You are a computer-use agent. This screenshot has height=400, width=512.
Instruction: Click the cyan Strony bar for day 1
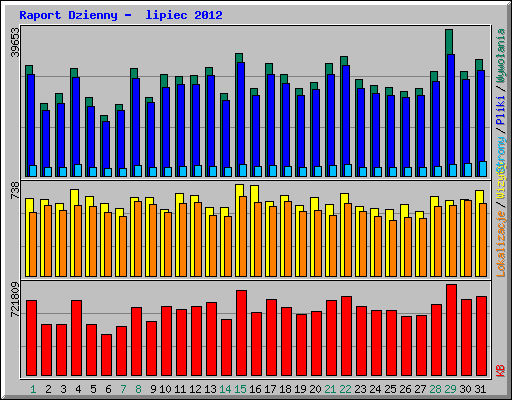(33, 171)
